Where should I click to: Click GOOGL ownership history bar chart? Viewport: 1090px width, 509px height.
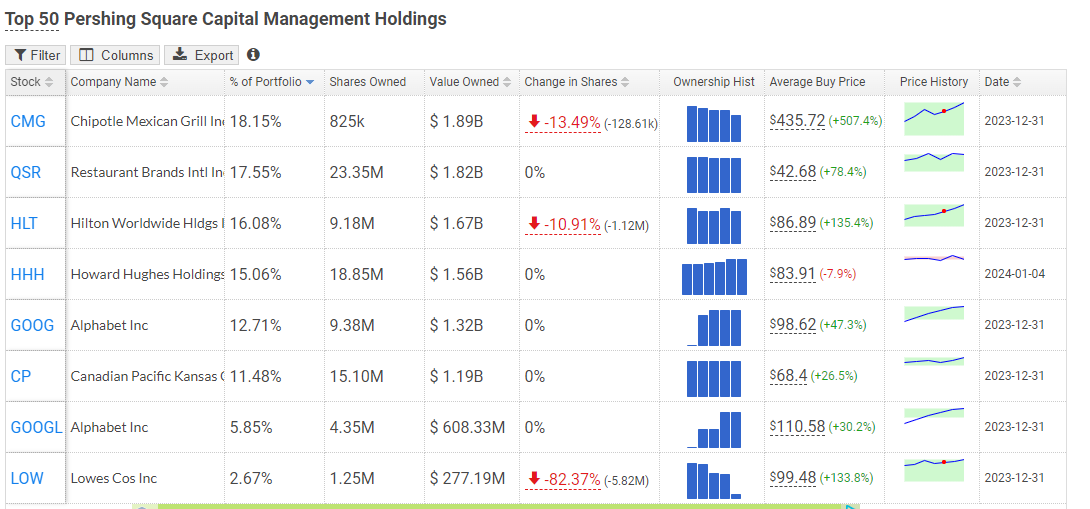coord(714,430)
